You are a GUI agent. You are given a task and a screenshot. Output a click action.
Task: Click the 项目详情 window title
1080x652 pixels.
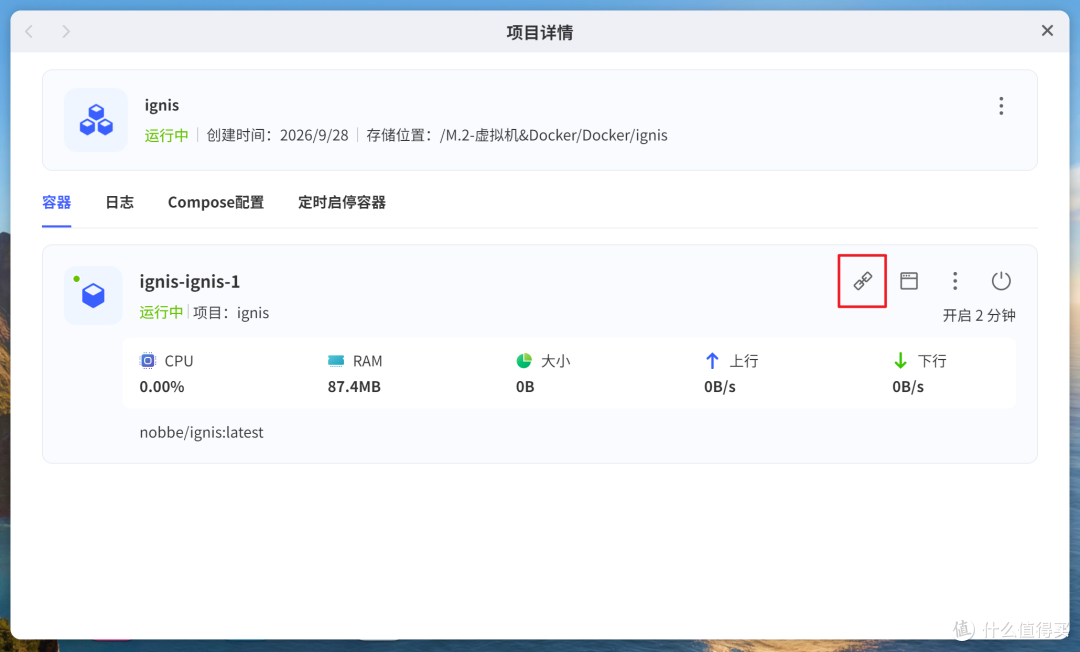tap(540, 32)
